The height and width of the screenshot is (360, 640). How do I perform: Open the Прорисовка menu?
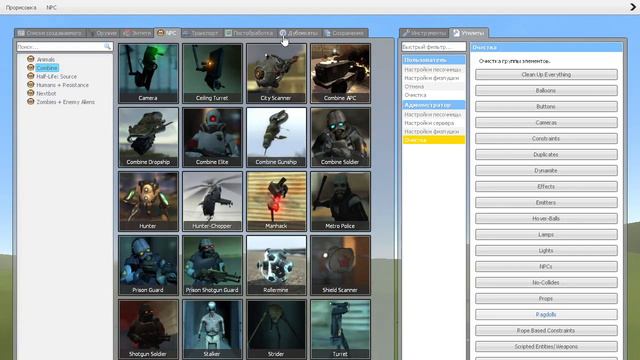pos(21,7)
